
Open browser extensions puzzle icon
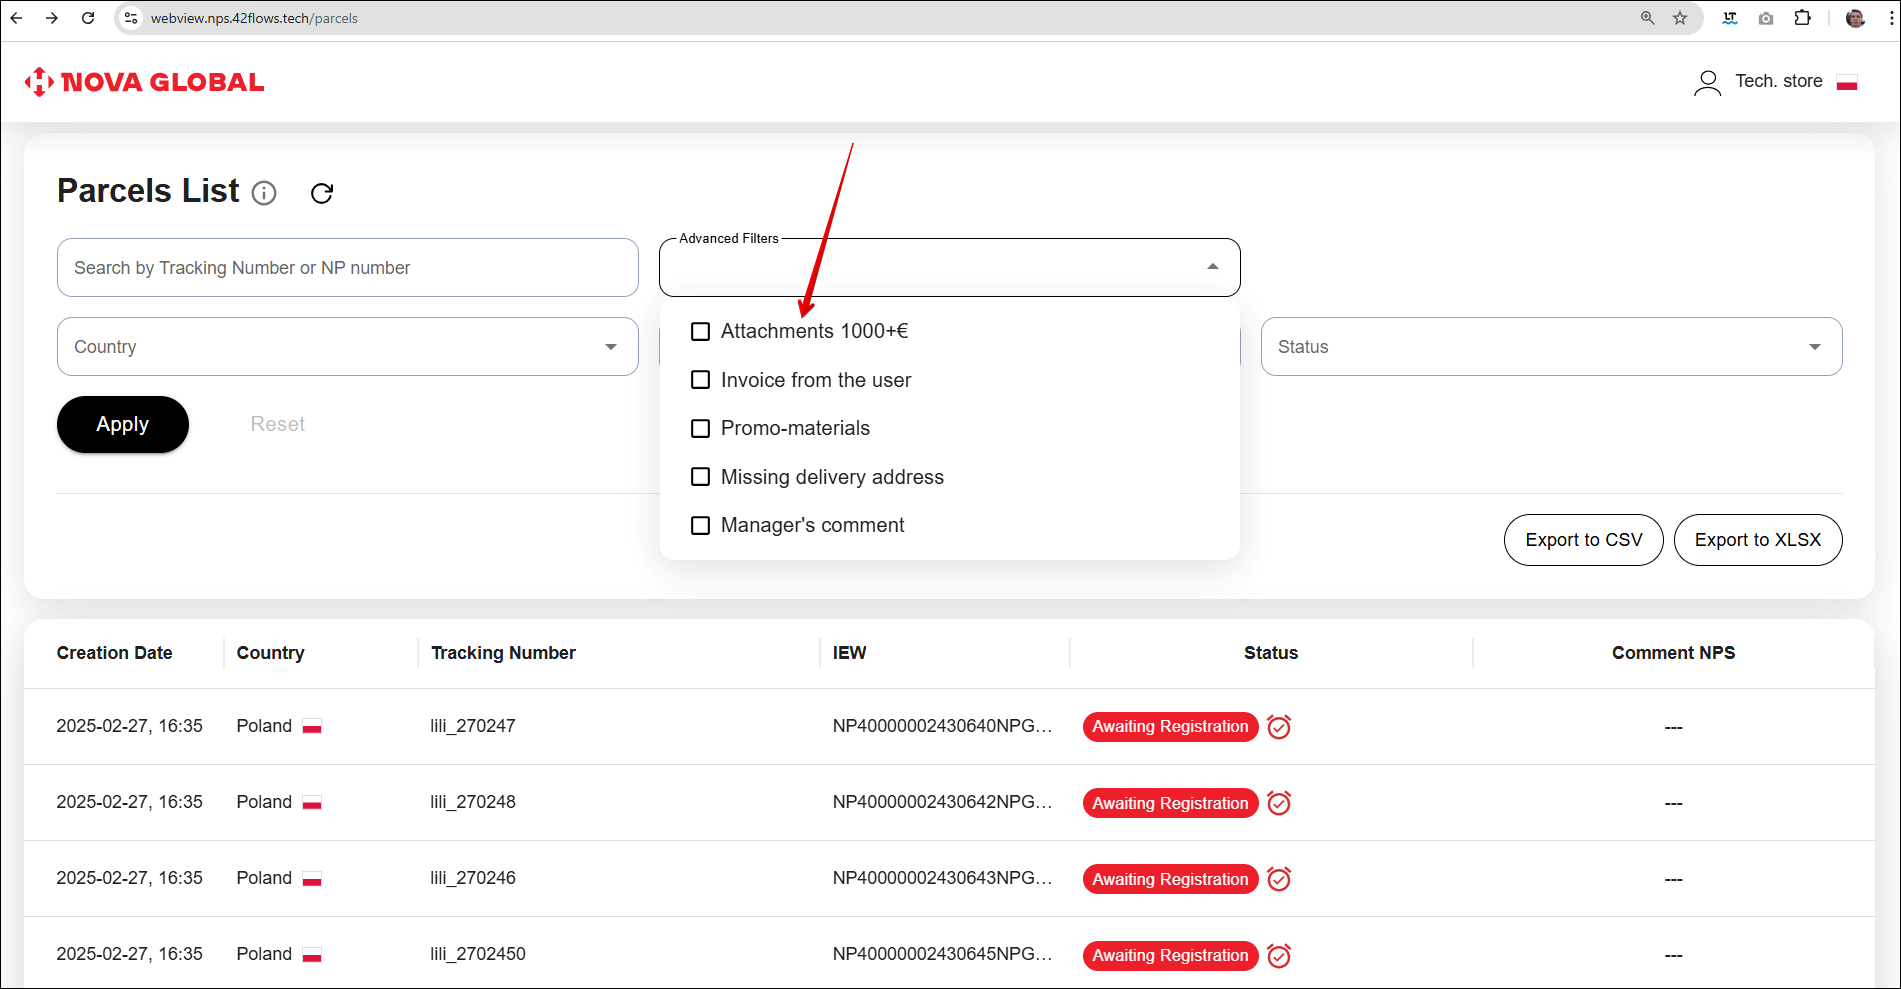(x=1802, y=18)
